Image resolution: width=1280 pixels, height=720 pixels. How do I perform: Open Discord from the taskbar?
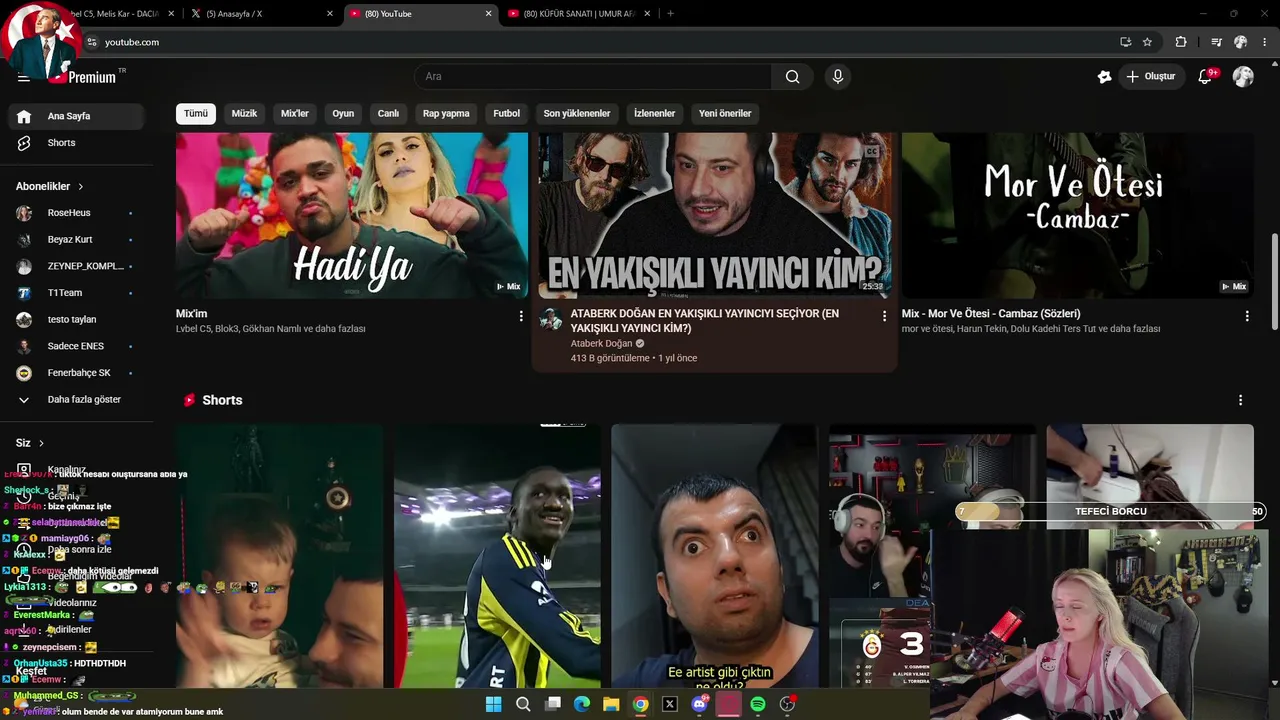pyautogui.click(x=699, y=705)
